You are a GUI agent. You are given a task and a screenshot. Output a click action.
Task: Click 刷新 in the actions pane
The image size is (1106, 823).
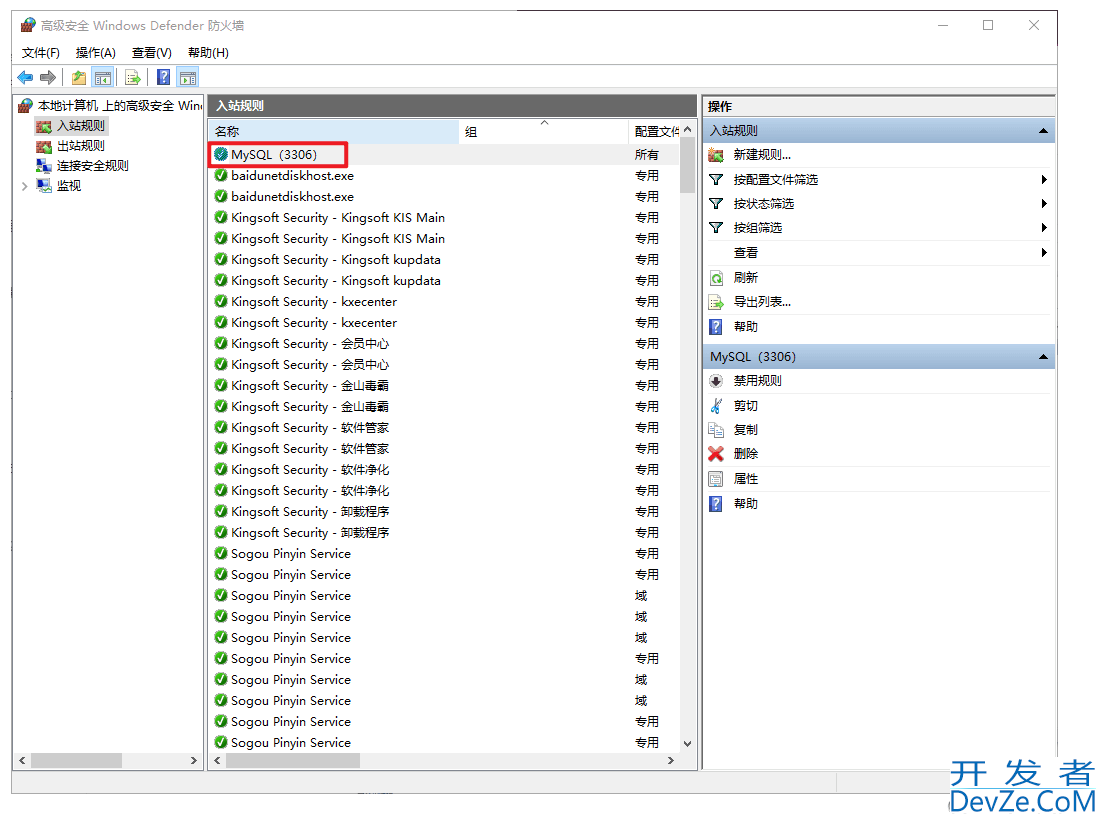click(x=746, y=278)
